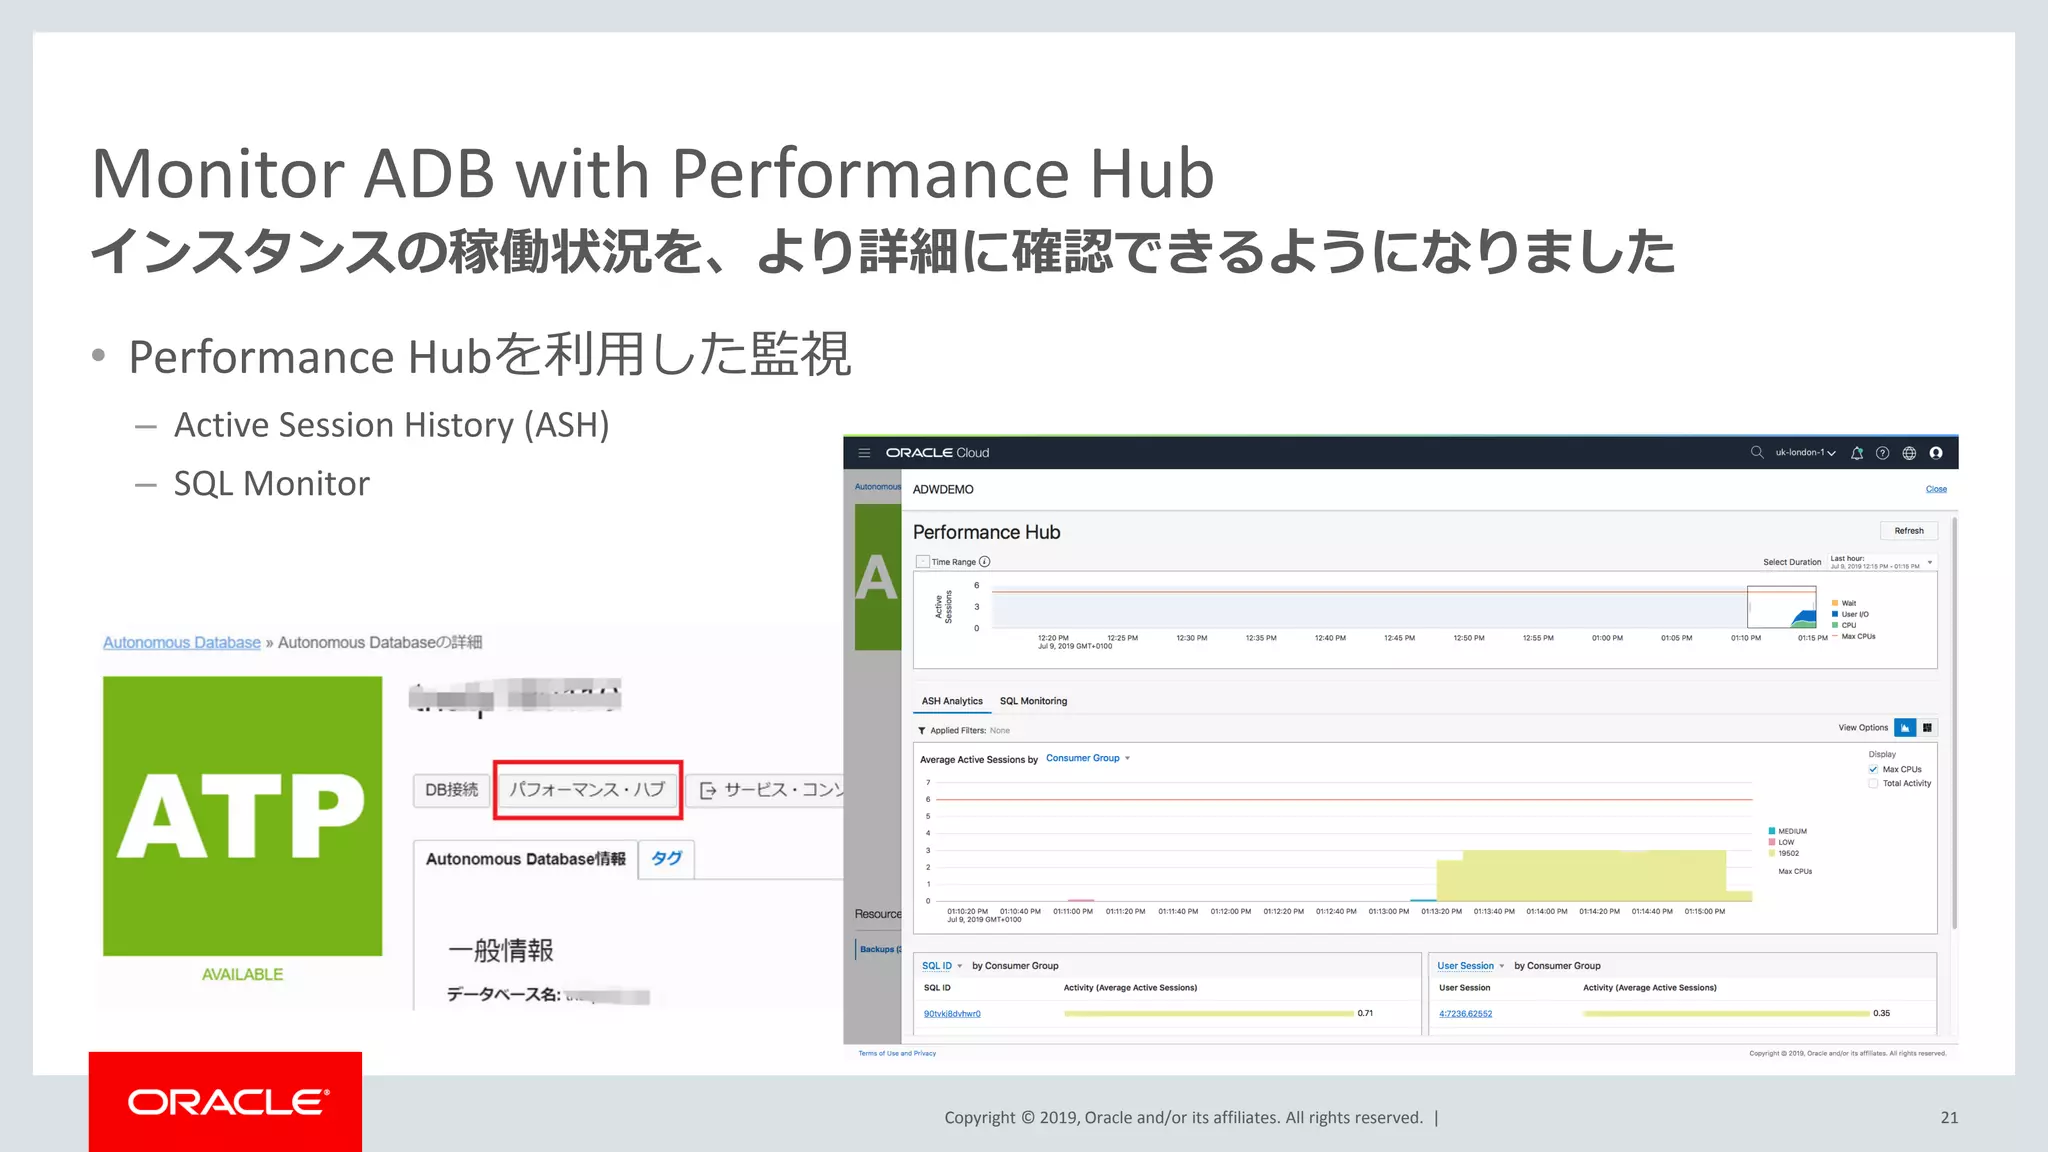Click the パフォーマンス・ハブ button
Screen dimensions: 2048x1152
pyautogui.click(x=587, y=790)
